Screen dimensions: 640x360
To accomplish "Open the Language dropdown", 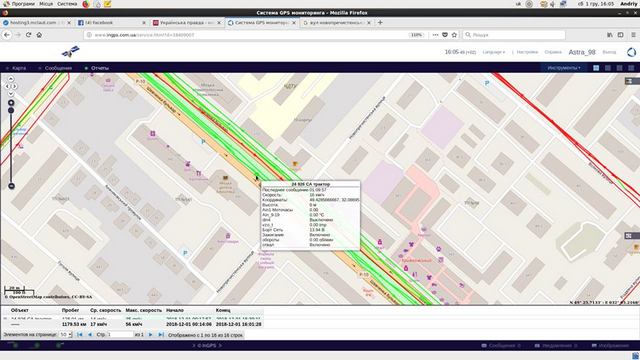I will (x=493, y=52).
